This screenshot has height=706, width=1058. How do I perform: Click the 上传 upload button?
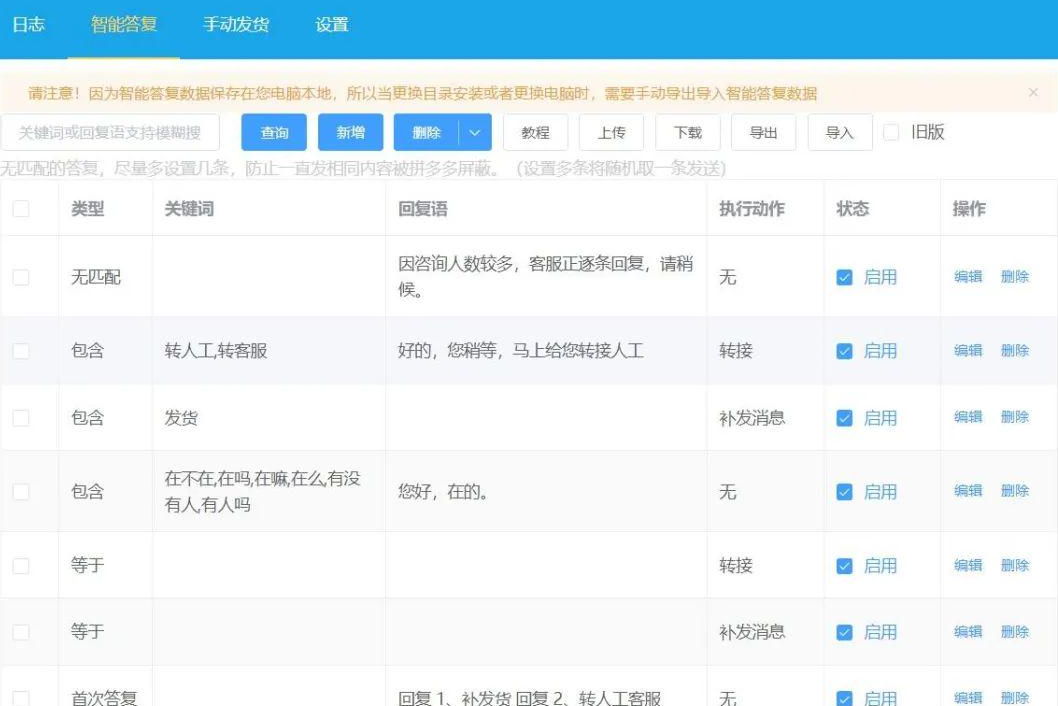pos(612,131)
